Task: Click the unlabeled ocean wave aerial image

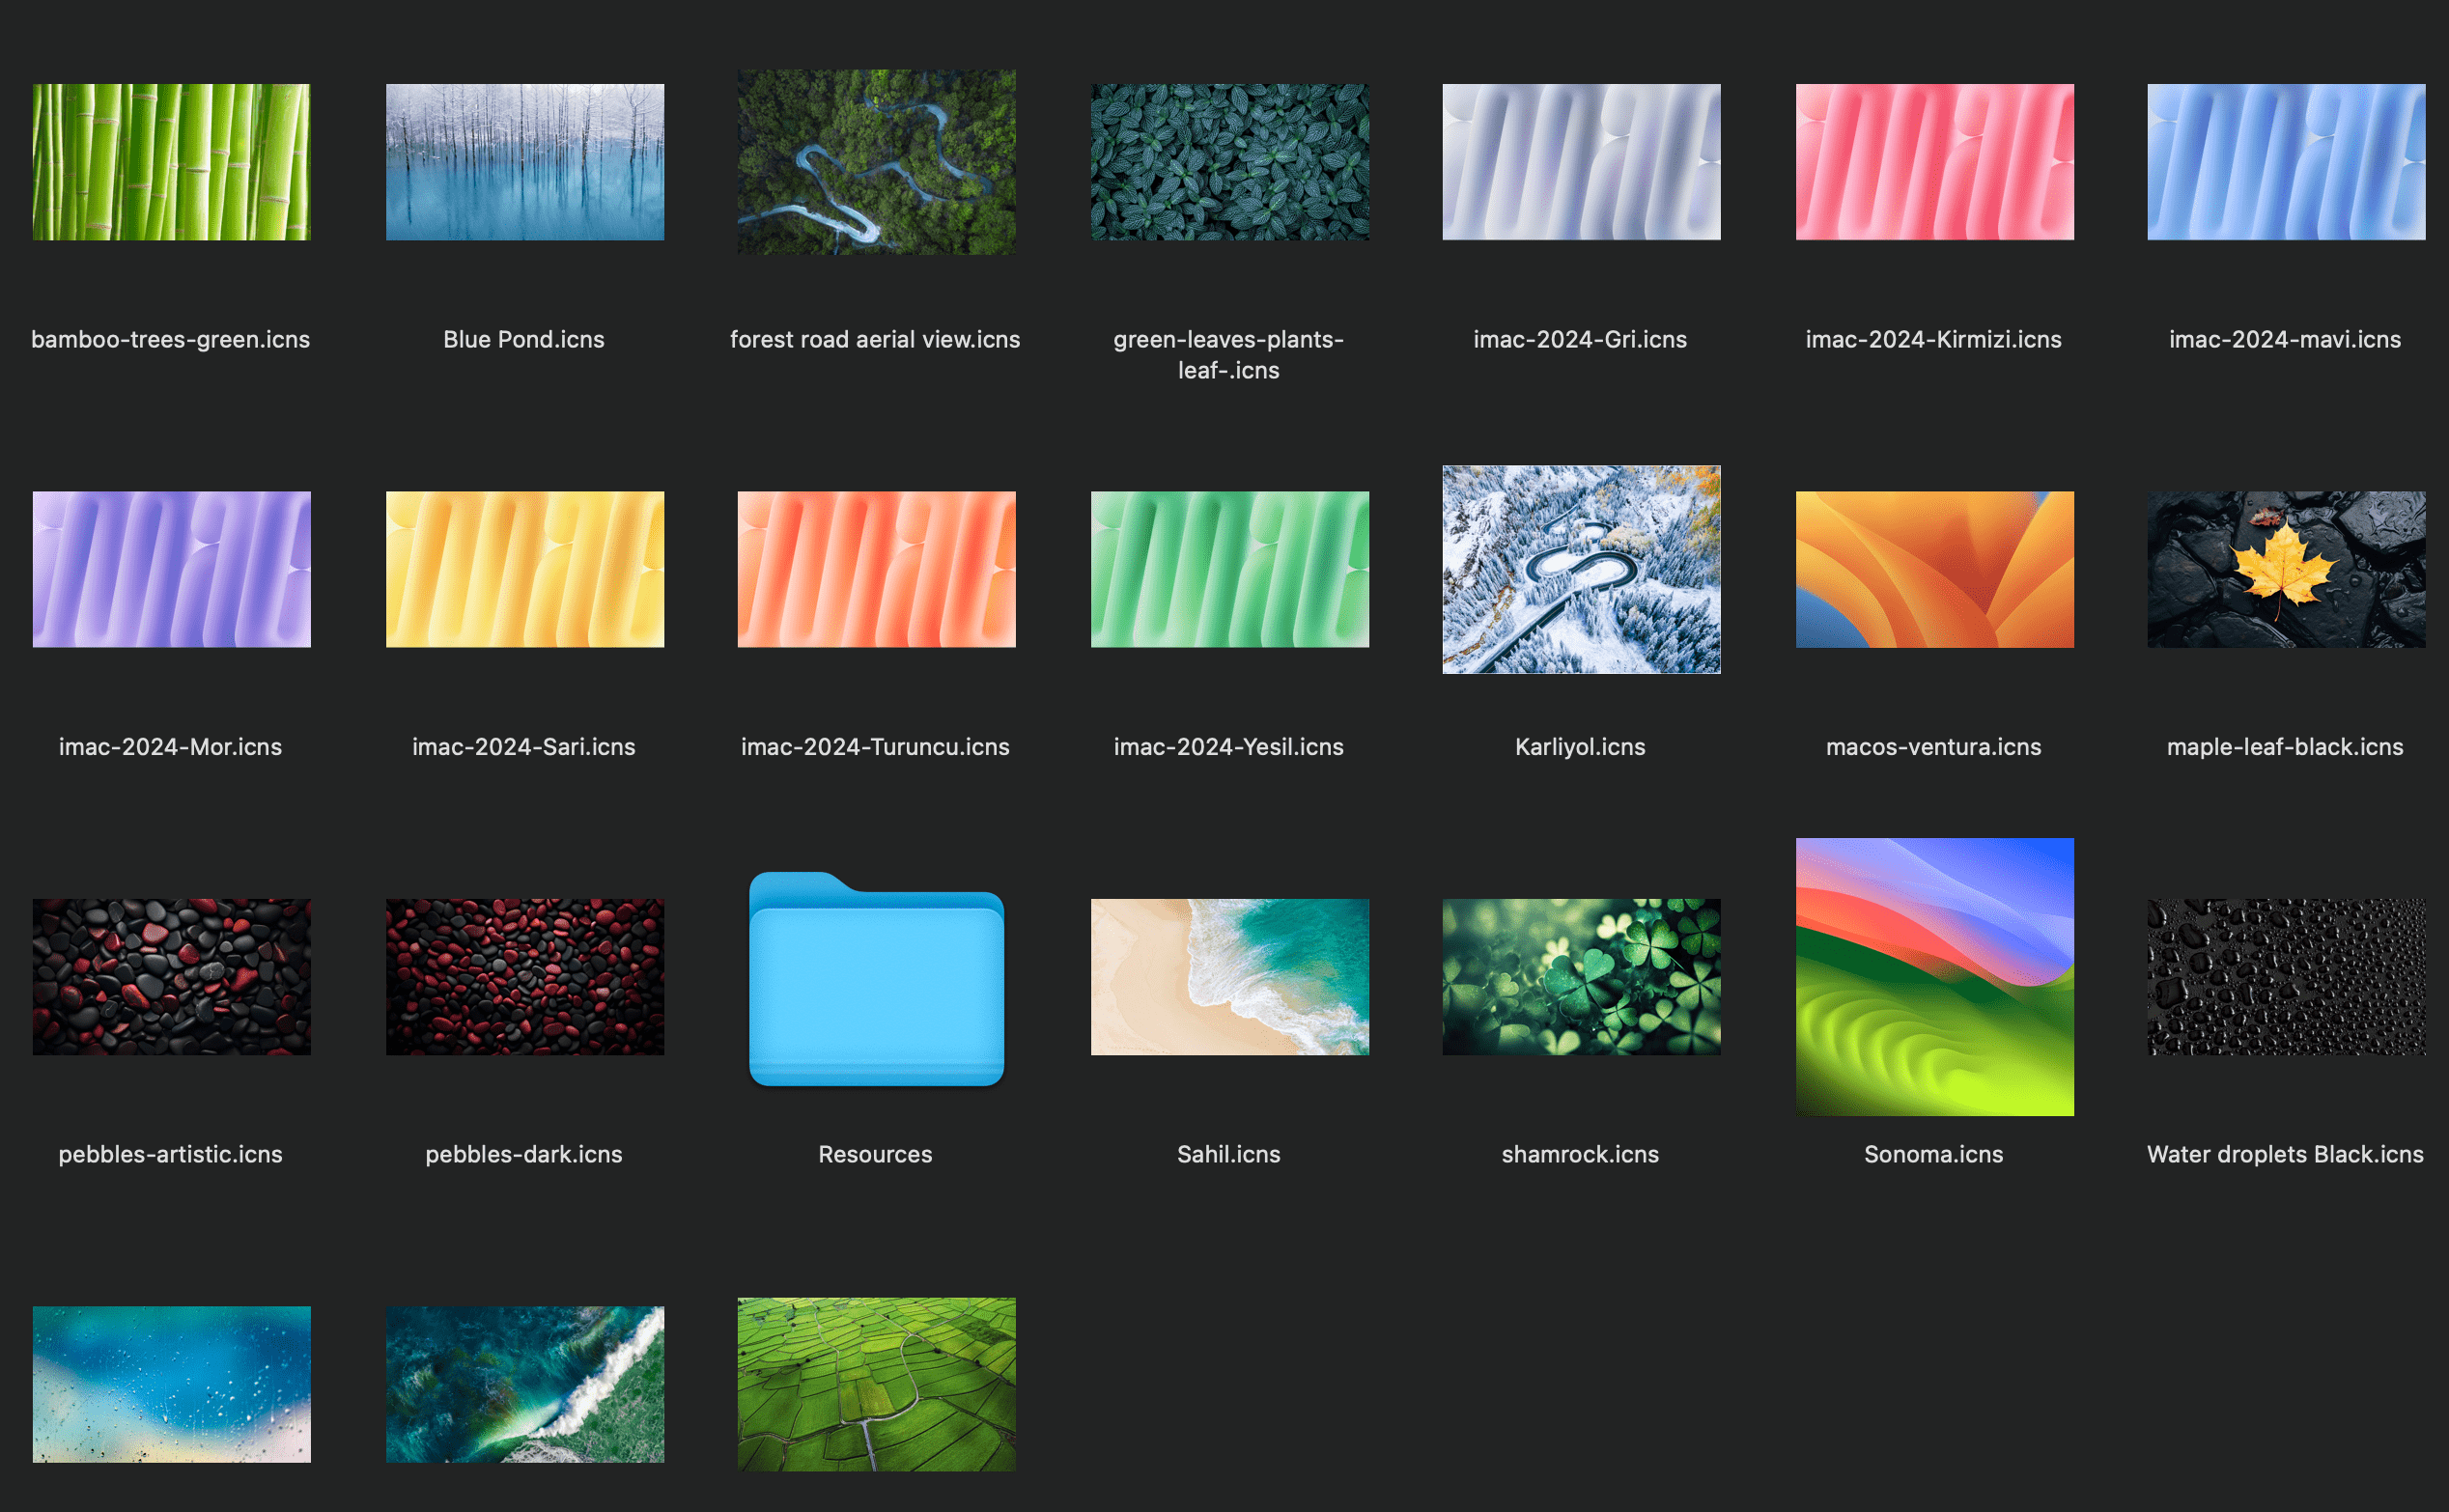Action: (x=525, y=1384)
